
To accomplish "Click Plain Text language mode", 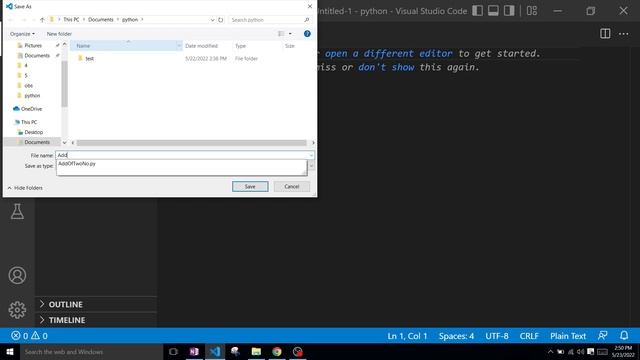I will (x=568, y=336).
